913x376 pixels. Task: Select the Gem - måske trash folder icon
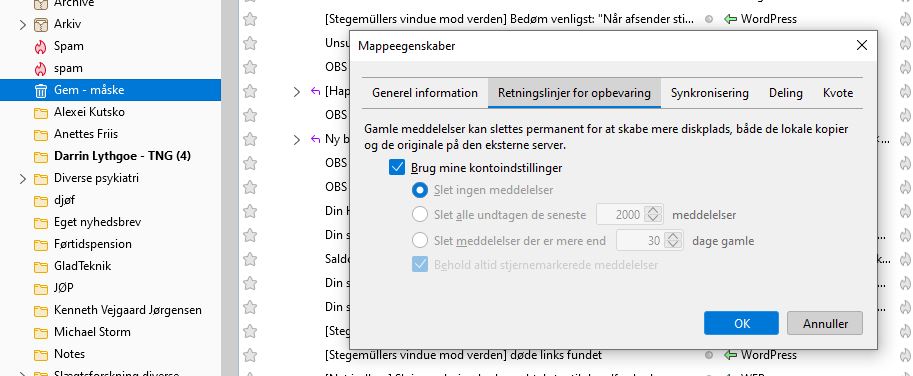40,90
